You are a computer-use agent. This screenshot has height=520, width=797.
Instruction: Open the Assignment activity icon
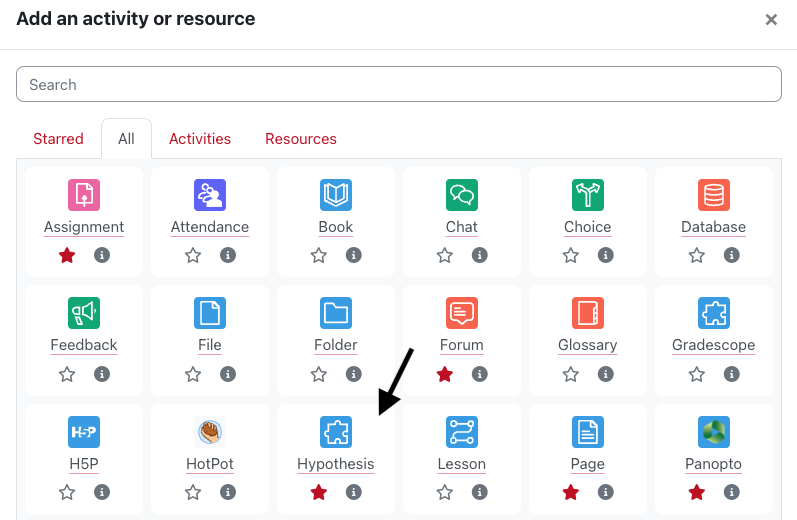[x=84, y=194]
